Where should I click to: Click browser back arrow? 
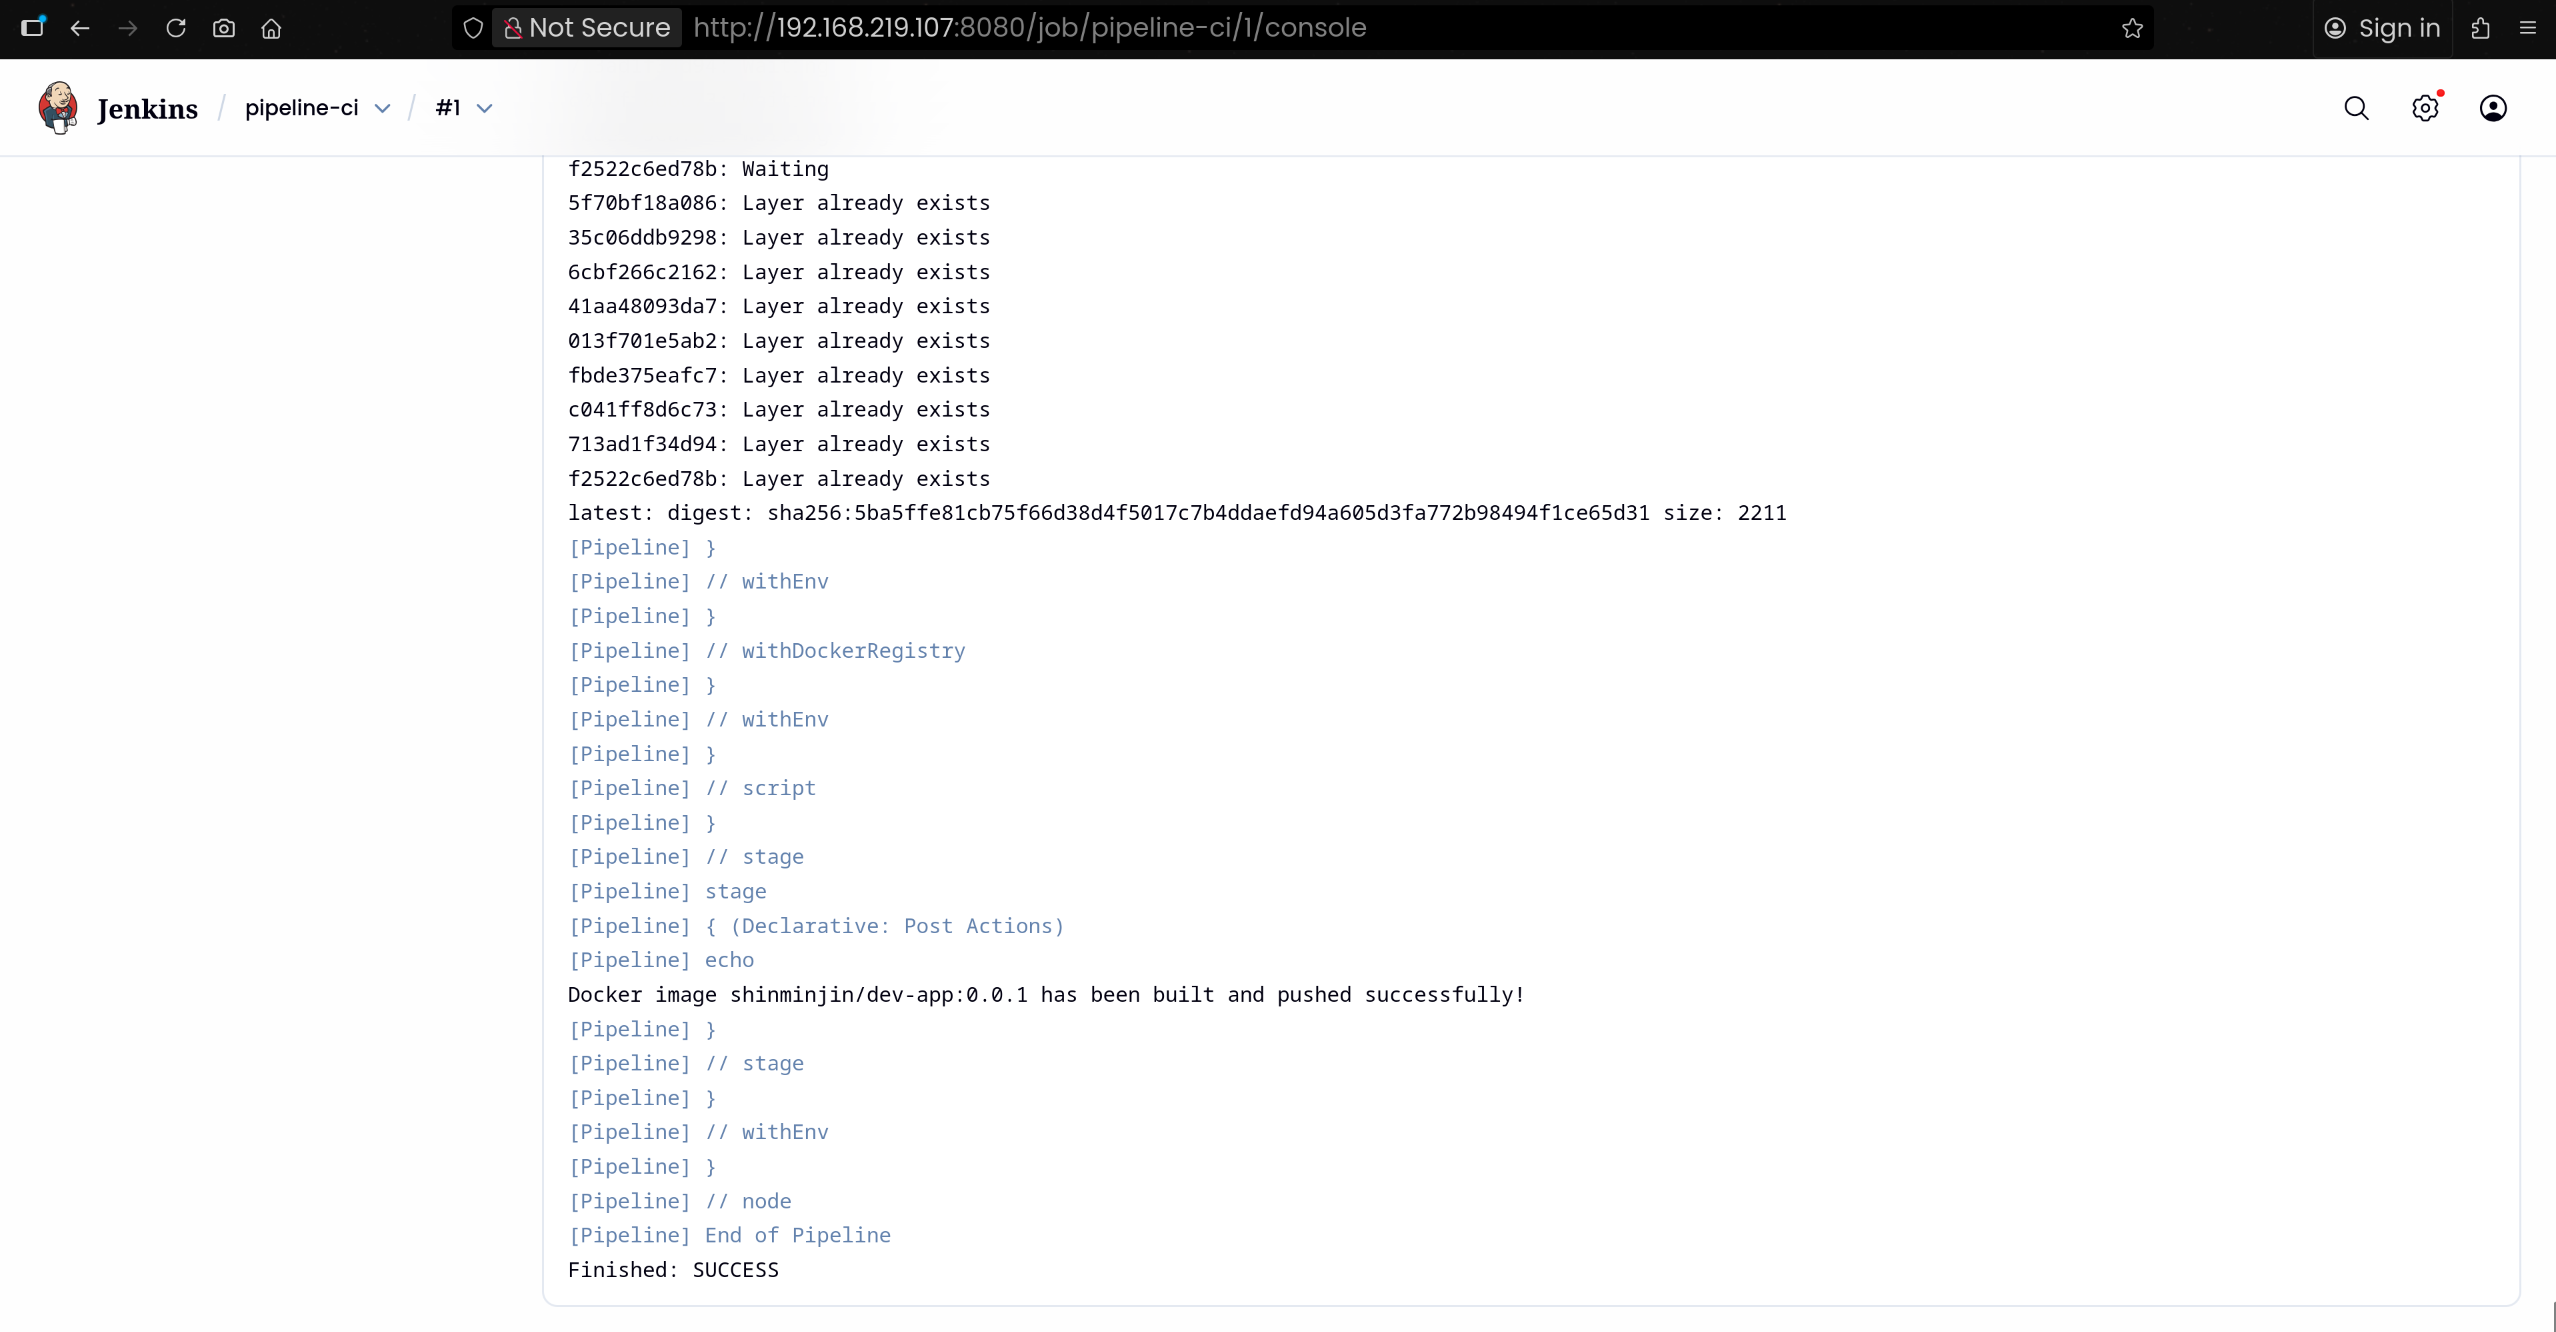(80, 28)
